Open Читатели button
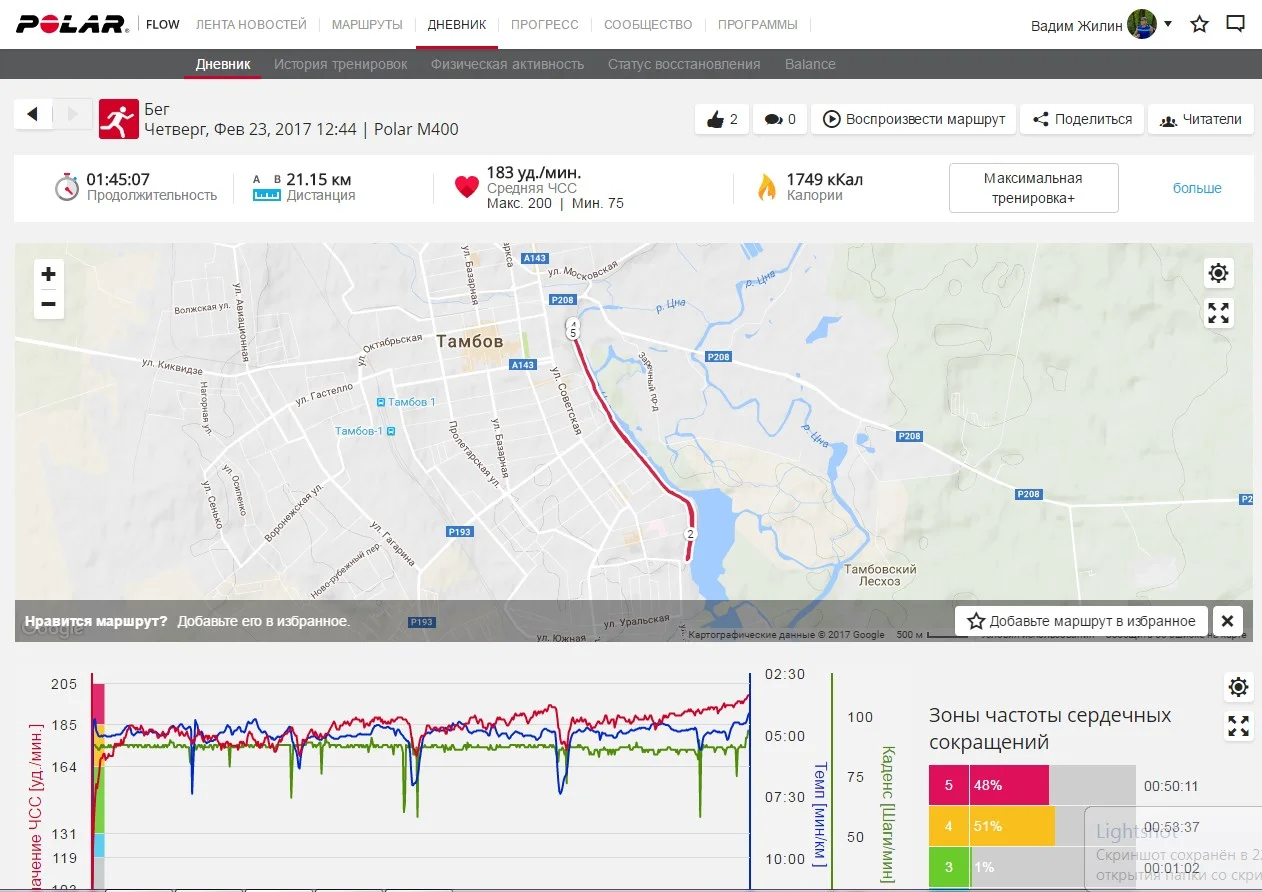The height and width of the screenshot is (892, 1262). pyautogui.click(x=1200, y=119)
